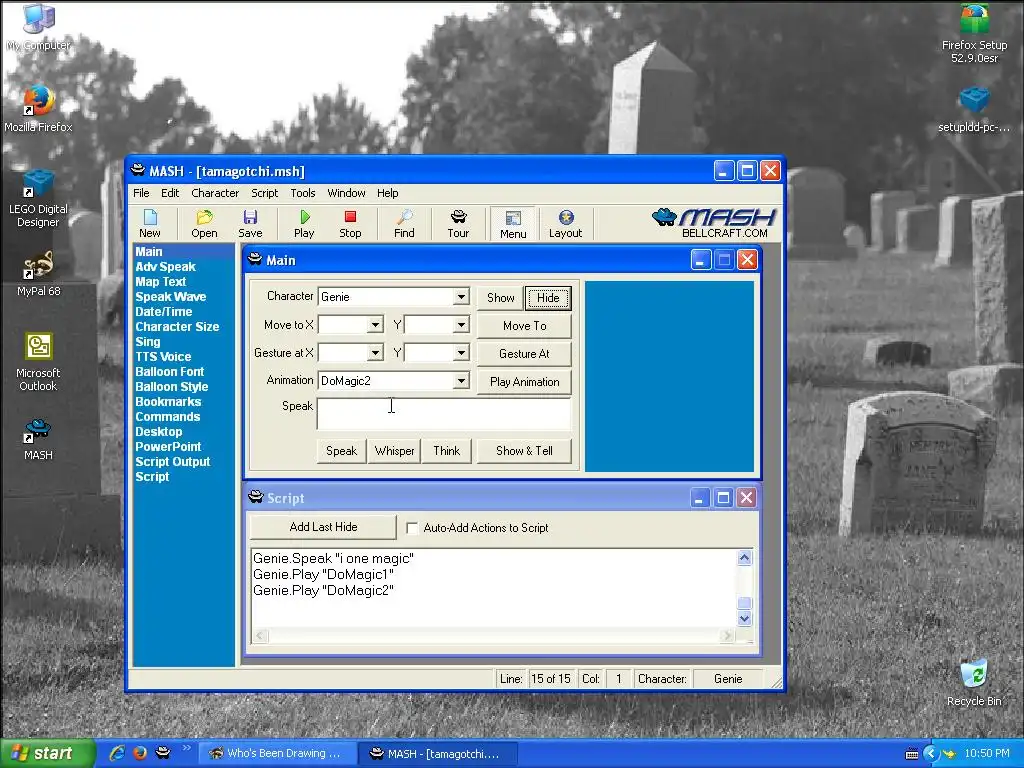Select Adv Speak in the sidebar
Screen dimensions: 1024x768
tap(165, 266)
